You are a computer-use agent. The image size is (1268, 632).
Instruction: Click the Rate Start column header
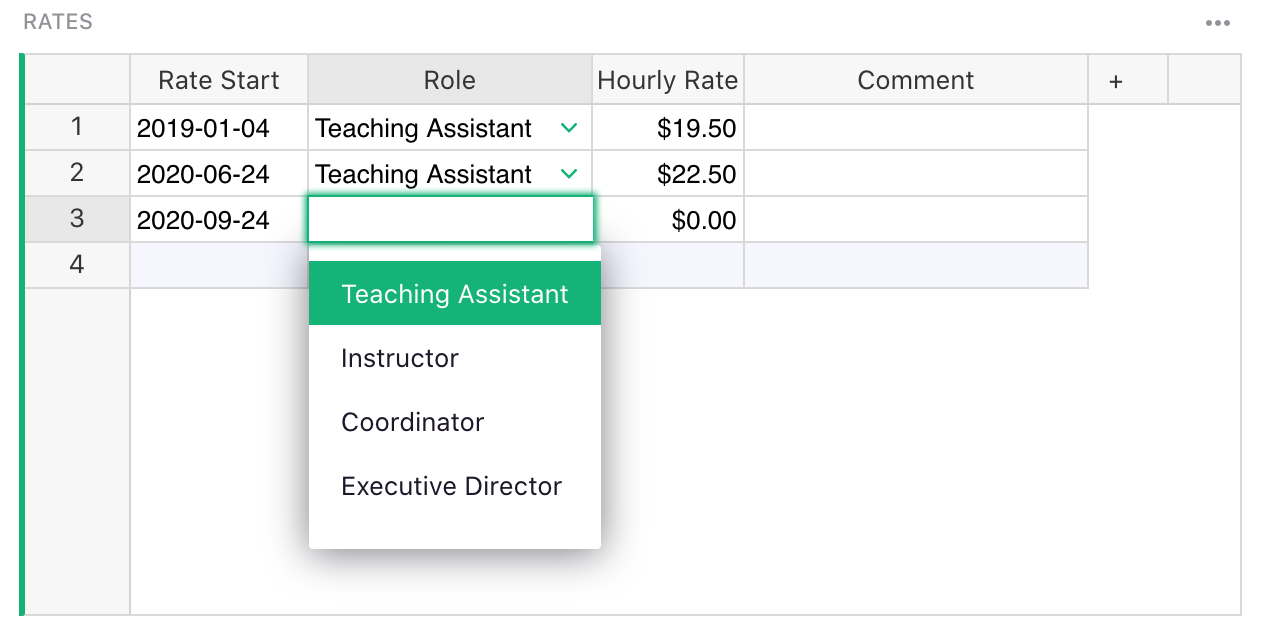point(218,79)
